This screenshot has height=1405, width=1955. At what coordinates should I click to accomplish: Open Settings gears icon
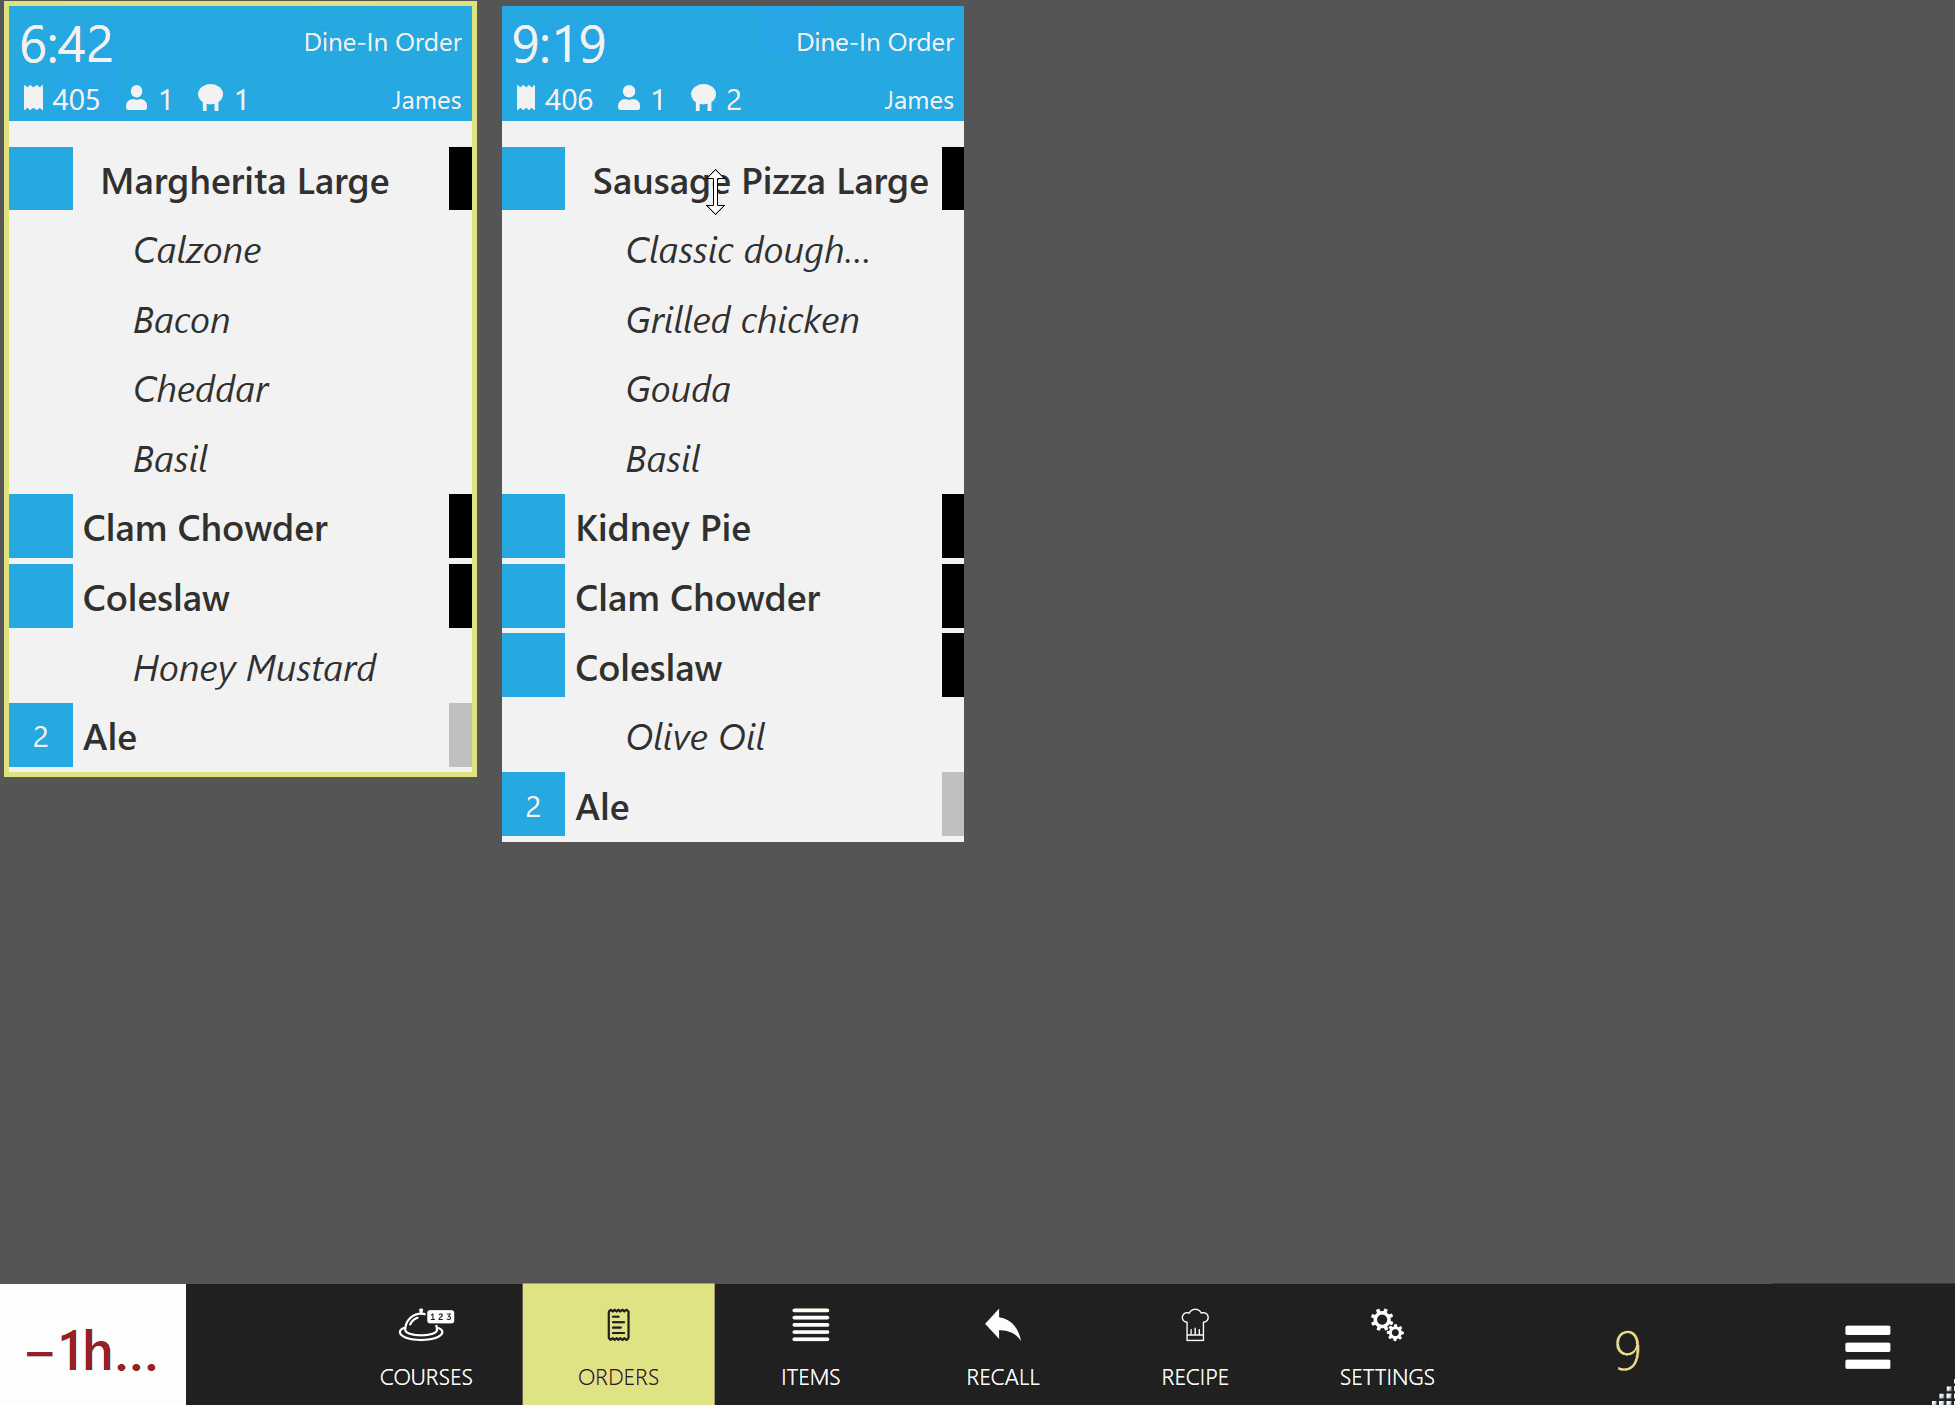1386,1326
